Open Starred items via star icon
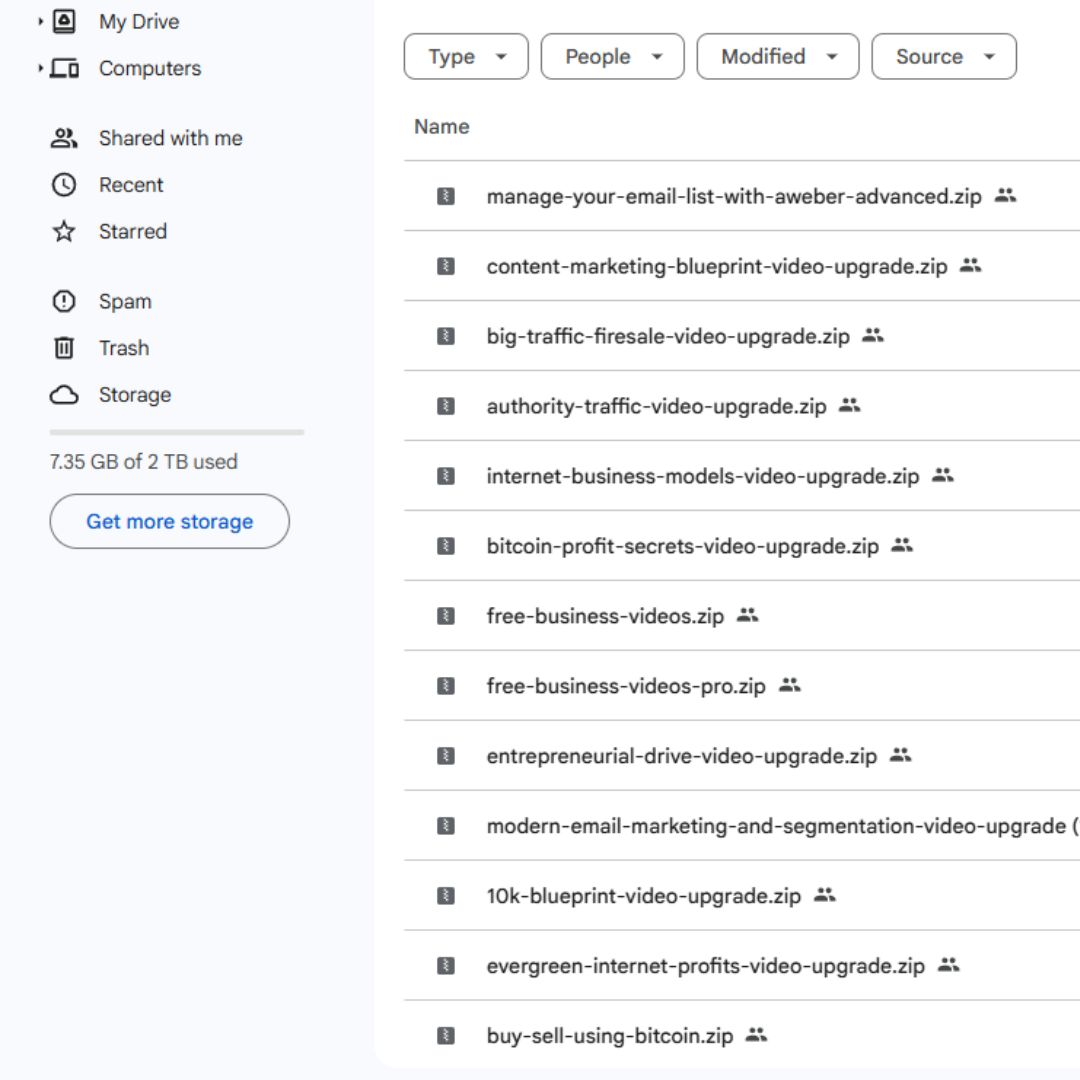This screenshot has width=1080, height=1080. [x=64, y=232]
